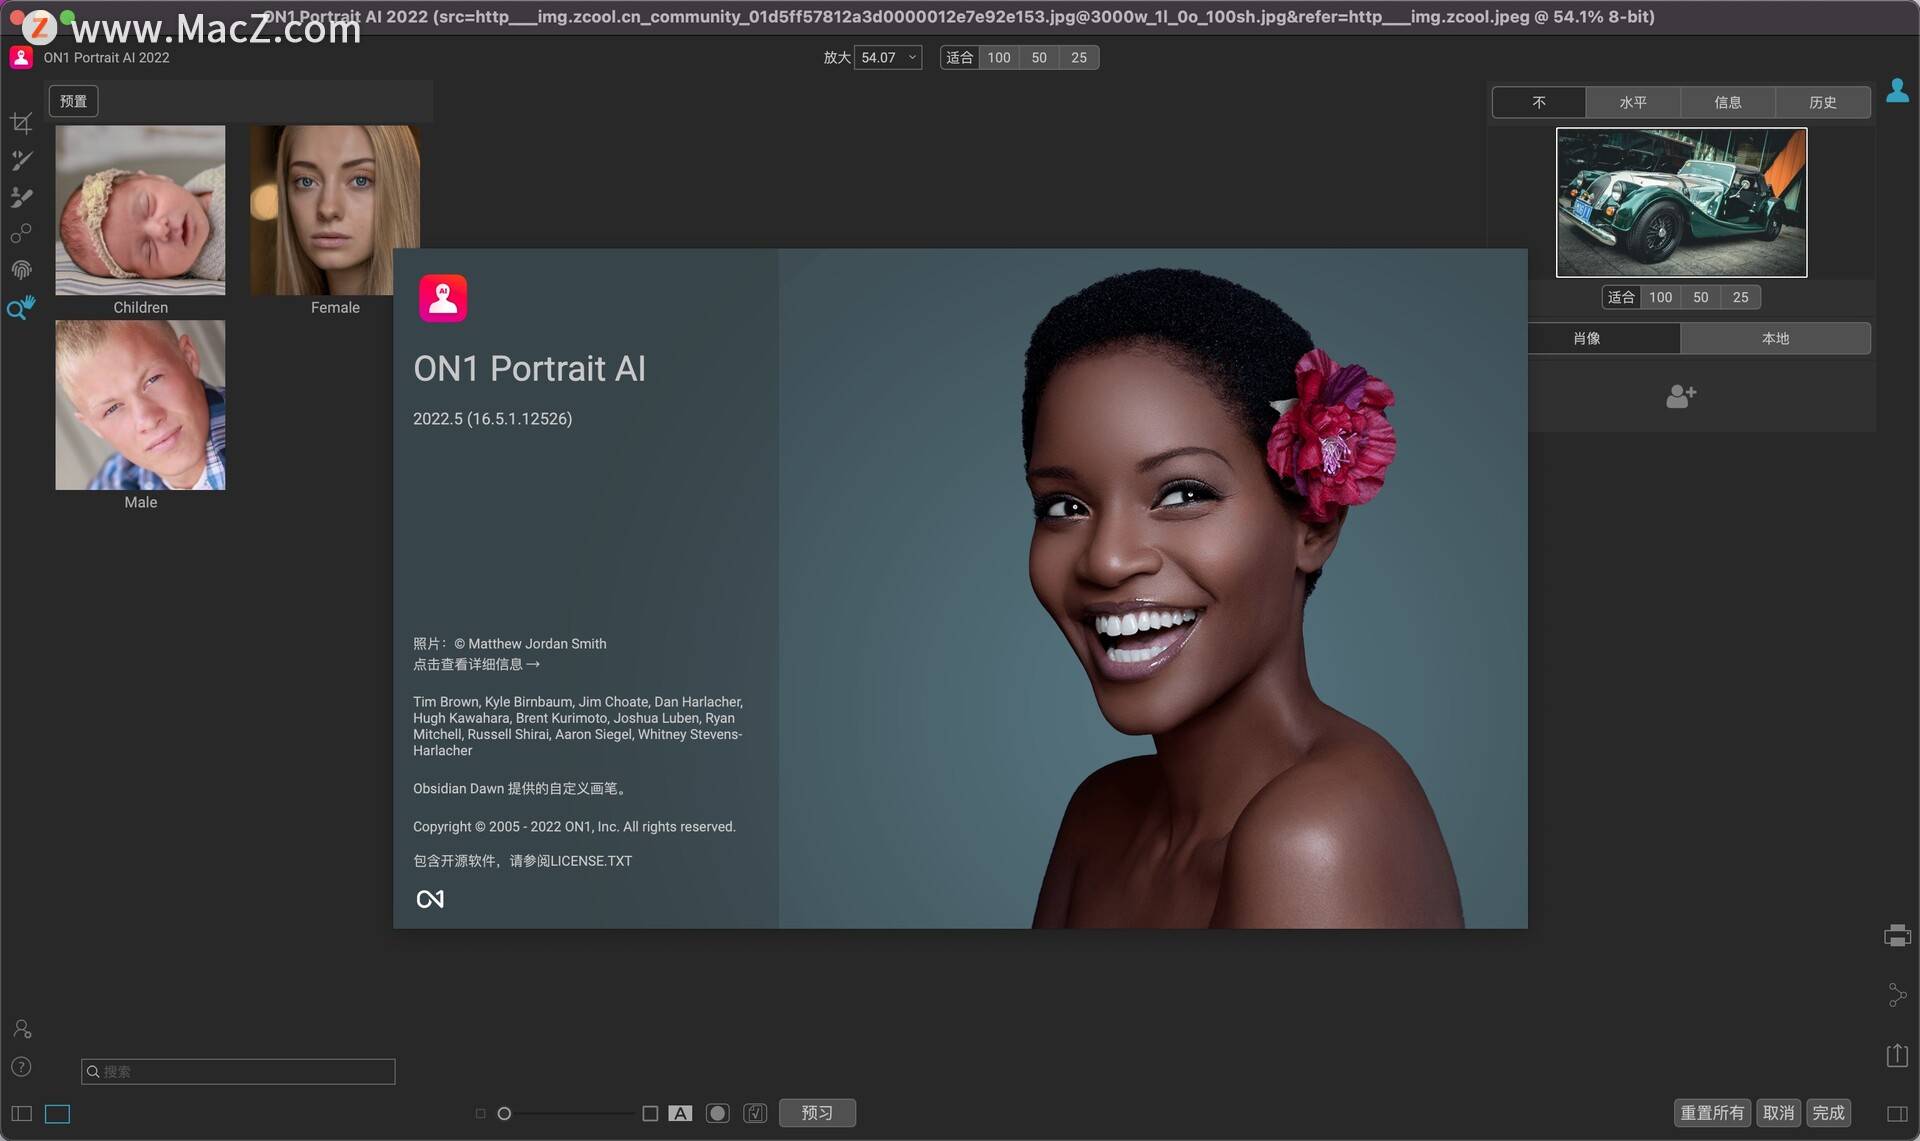Click the car navigator preview thumbnail
The height and width of the screenshot is (1141, 1920).
(x=1681, y=202)
